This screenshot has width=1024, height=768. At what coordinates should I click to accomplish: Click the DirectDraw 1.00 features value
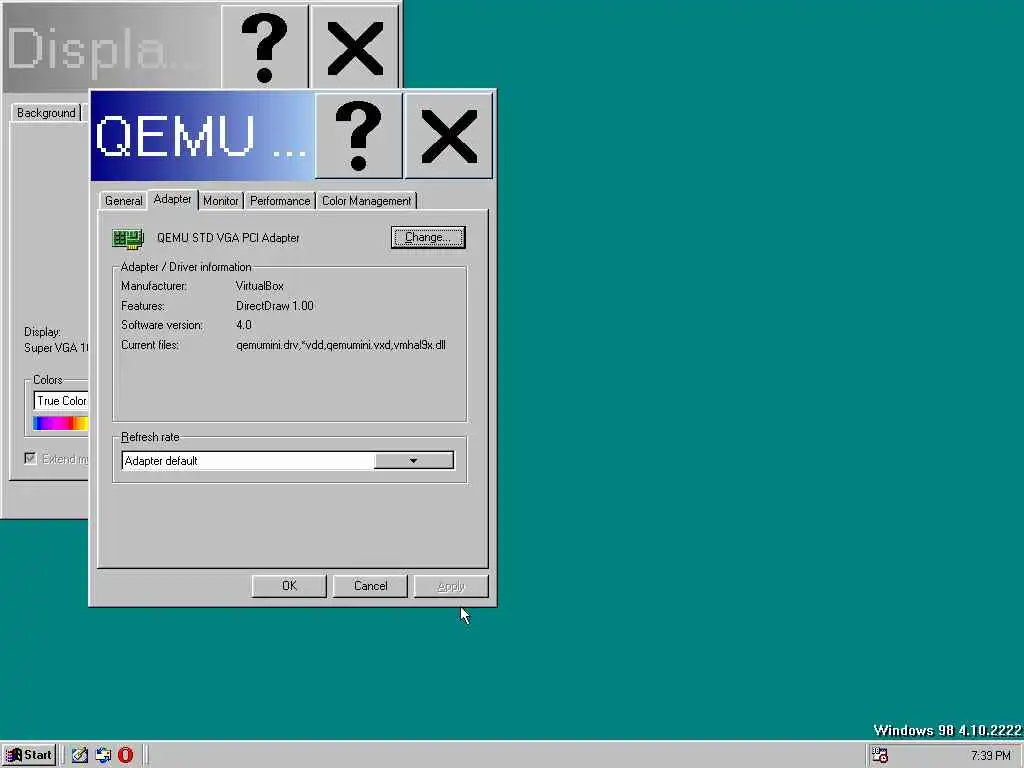(274, 306)
